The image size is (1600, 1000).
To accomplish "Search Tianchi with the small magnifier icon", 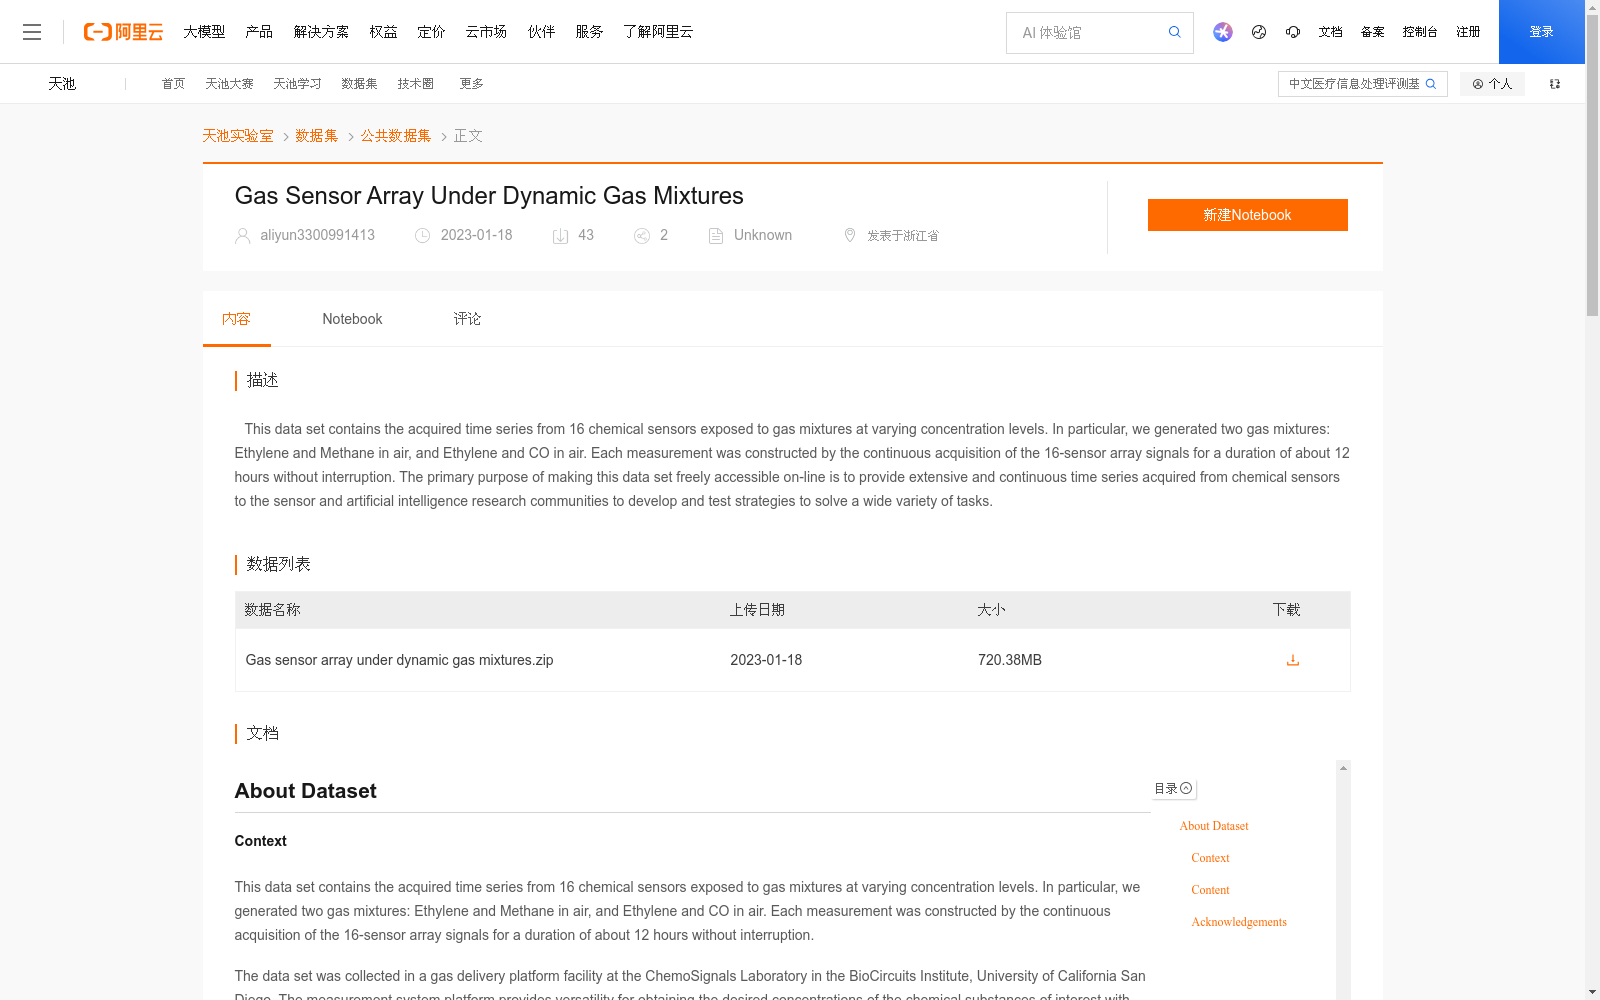I will pyautogui.click(x=1431, y=84).
